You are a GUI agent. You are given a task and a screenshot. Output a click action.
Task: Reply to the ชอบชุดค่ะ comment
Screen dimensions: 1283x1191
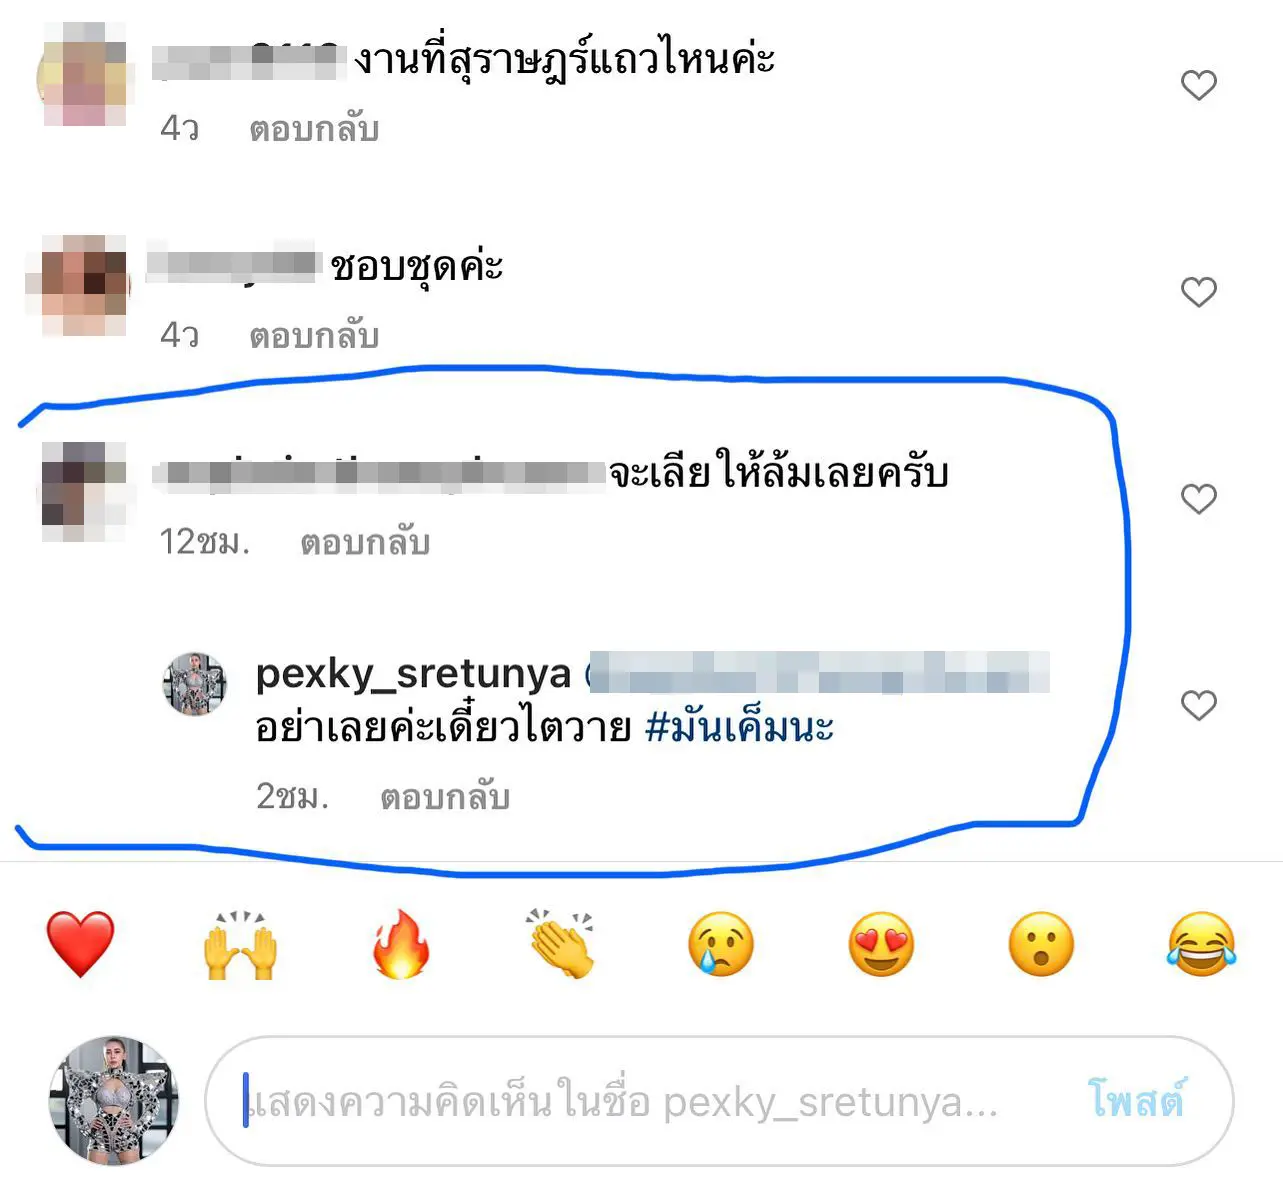point(314,335)
